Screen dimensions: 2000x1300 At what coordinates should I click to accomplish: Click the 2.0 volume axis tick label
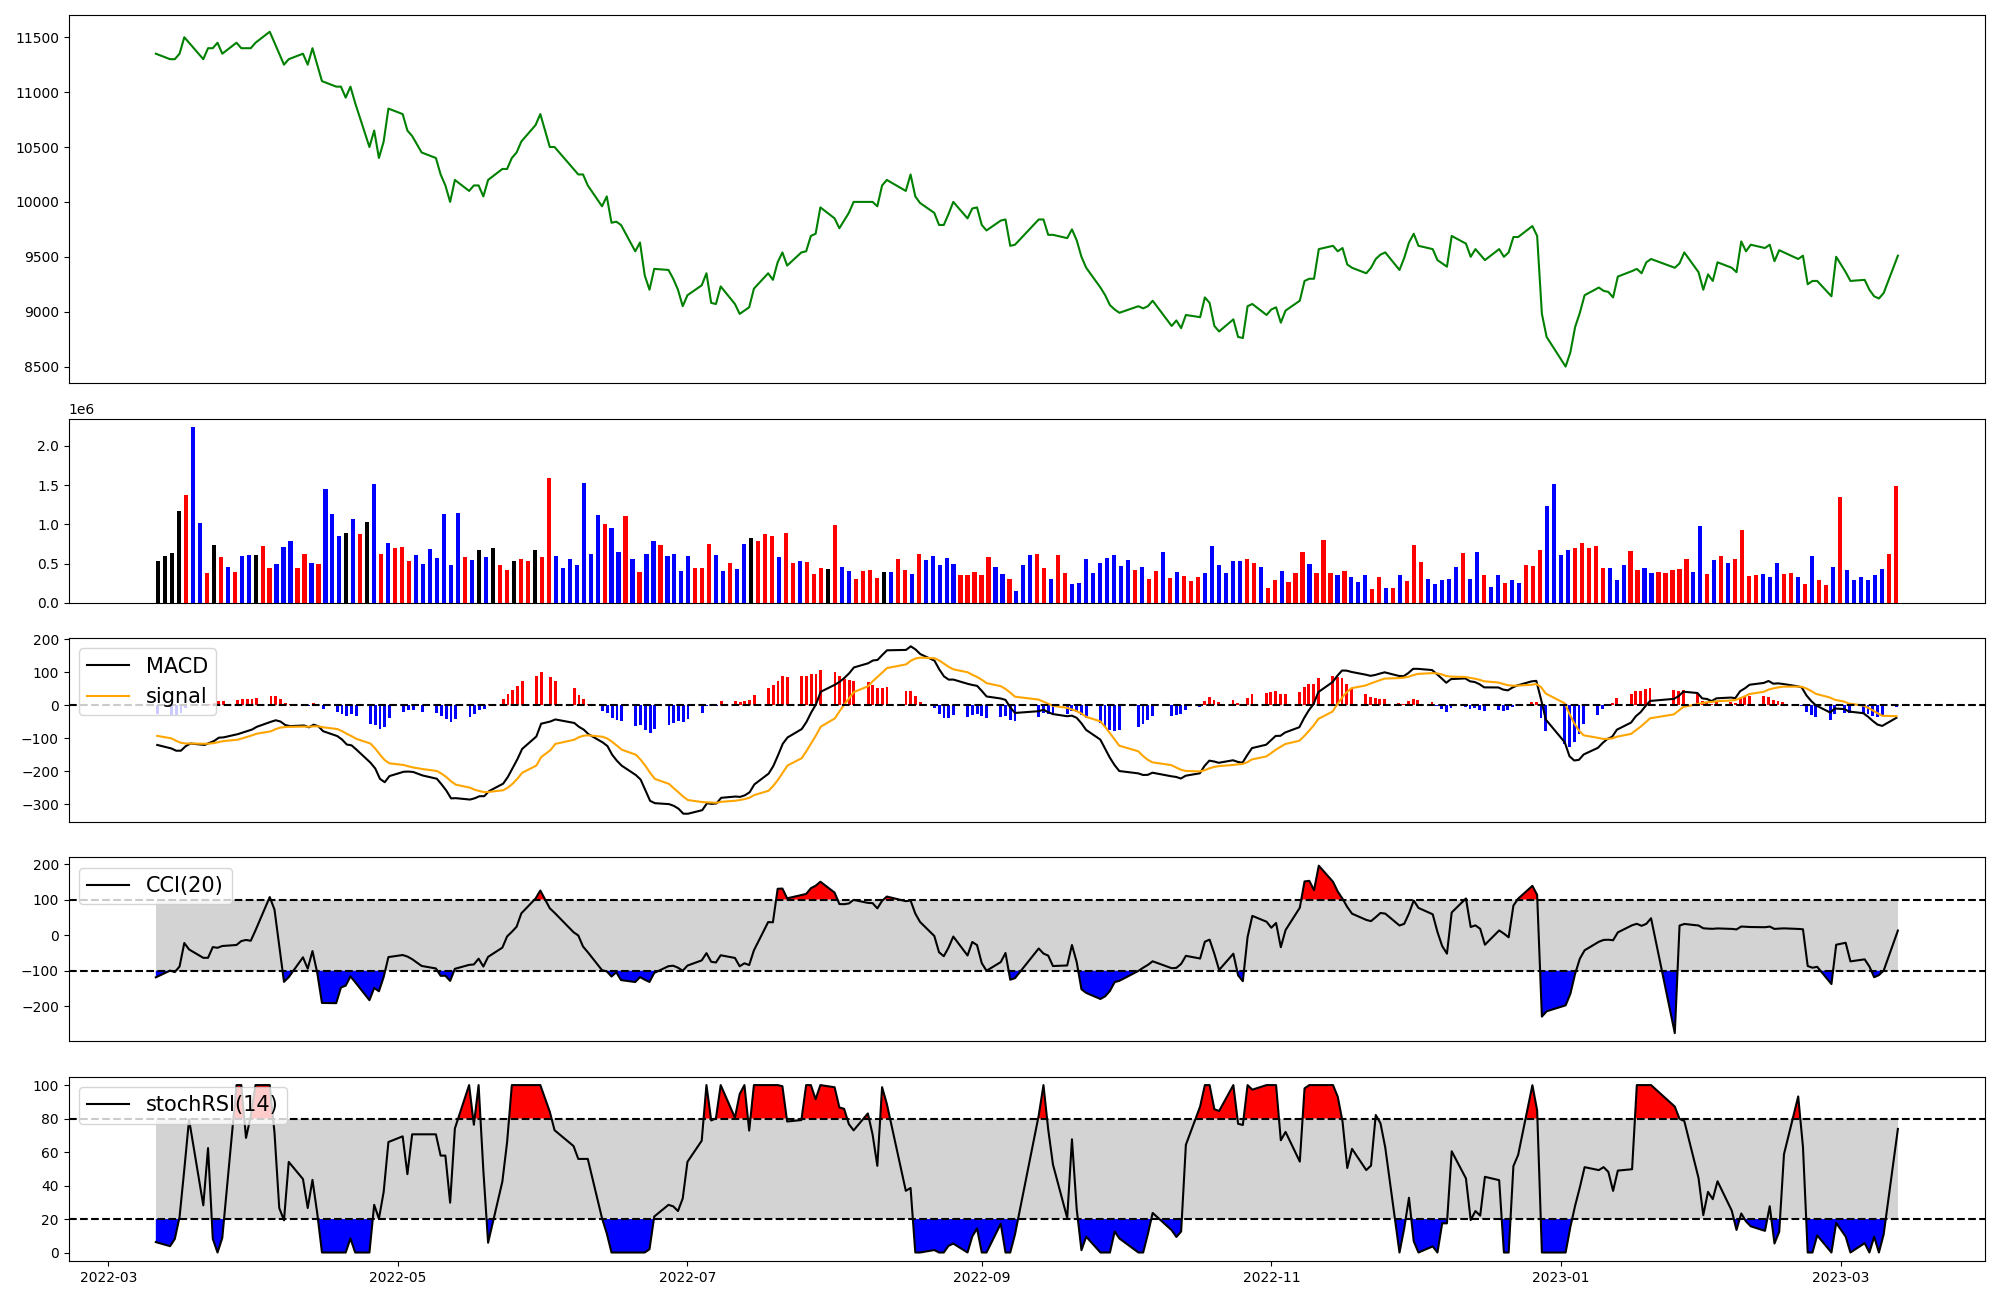pyautogui.click(x=48, y=446)
